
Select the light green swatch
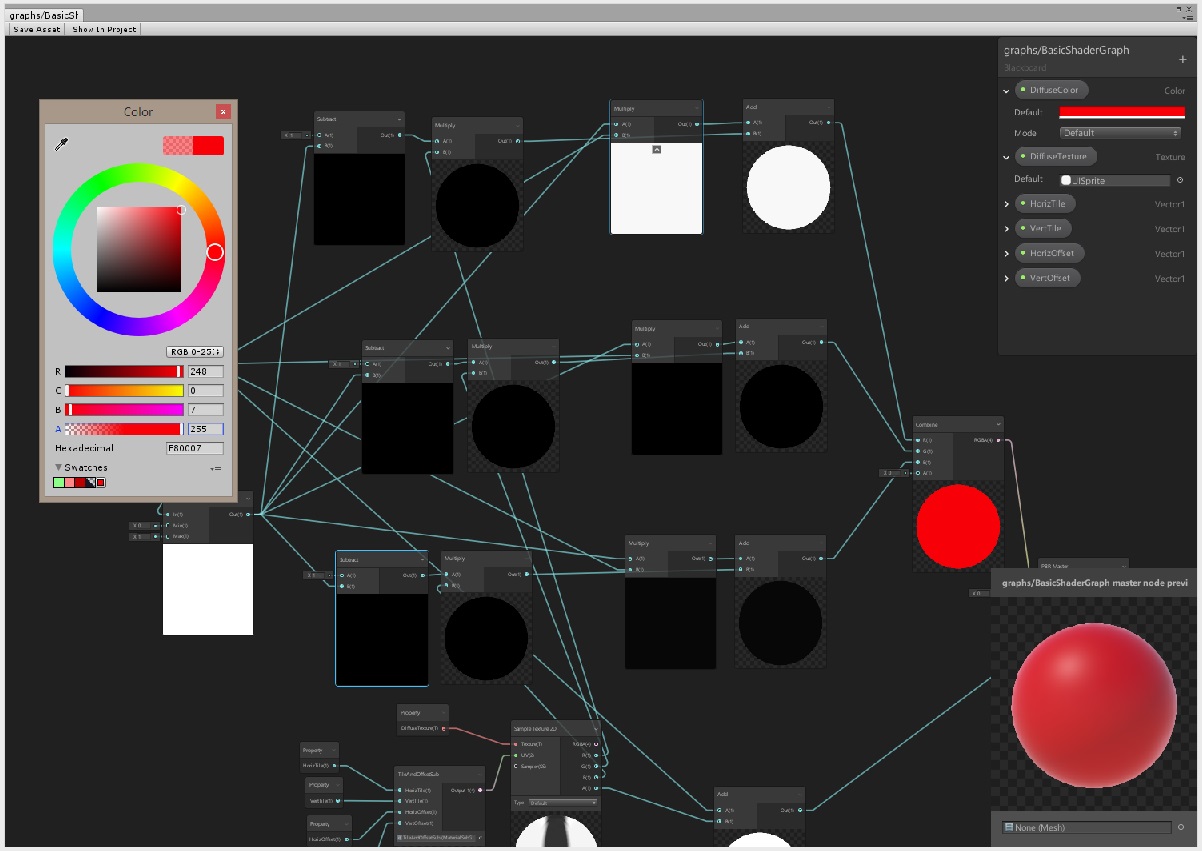pyautogui.click(x=59, y=483)
